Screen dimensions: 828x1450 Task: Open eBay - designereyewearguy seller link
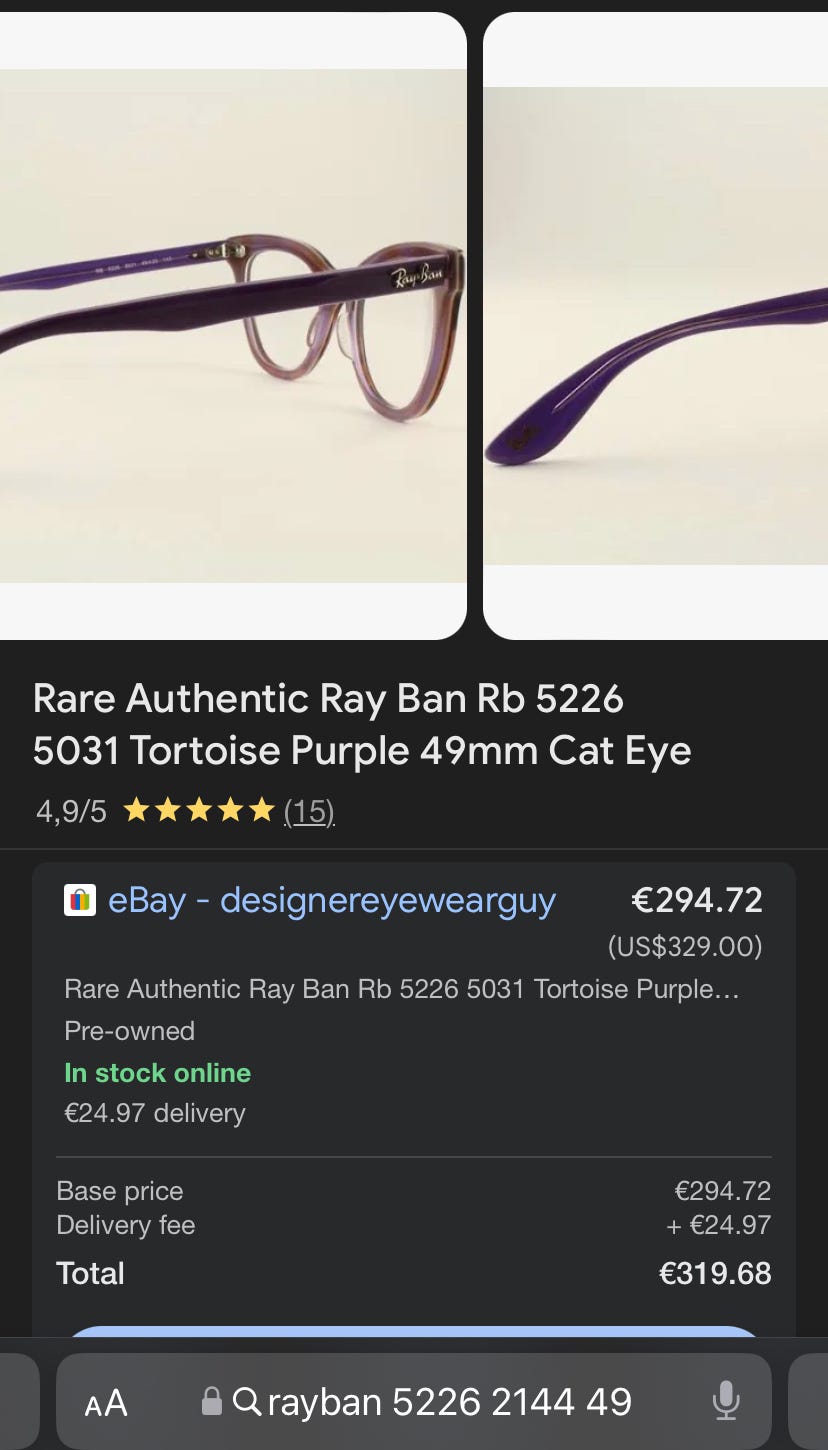pyautogui.click(x=332, y=900)
